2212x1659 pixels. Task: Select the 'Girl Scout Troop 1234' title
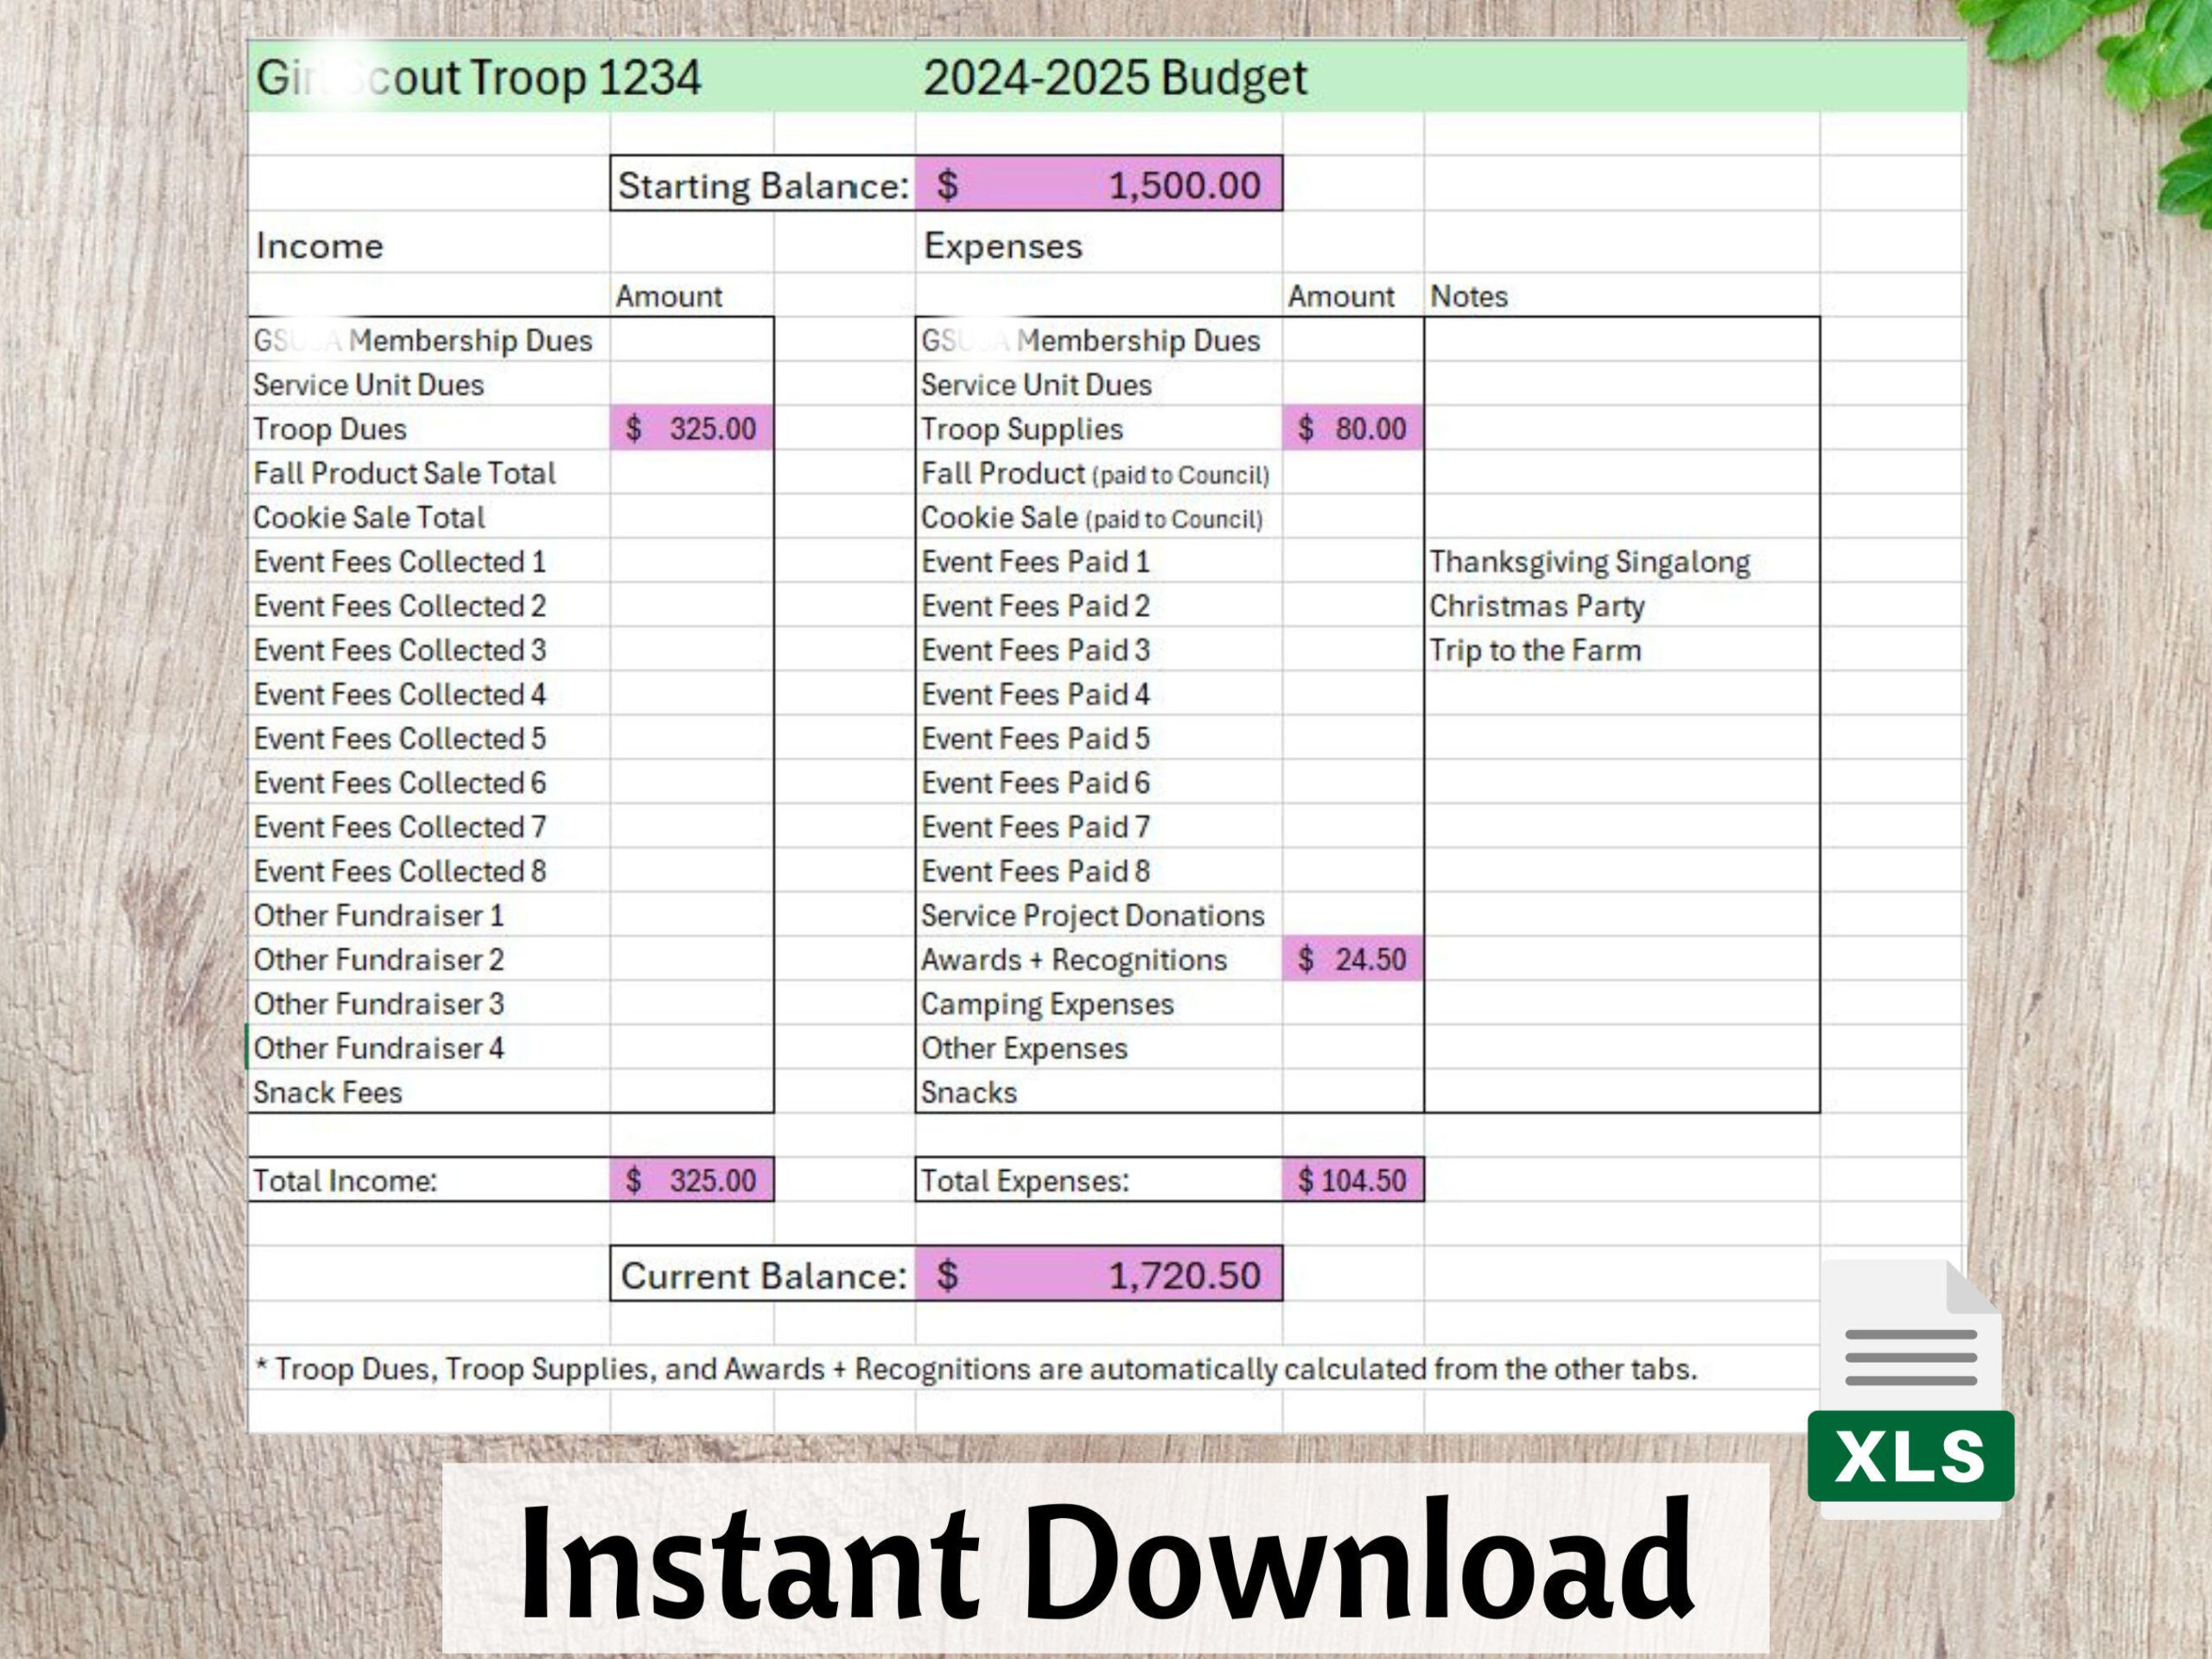coord(478,78)
